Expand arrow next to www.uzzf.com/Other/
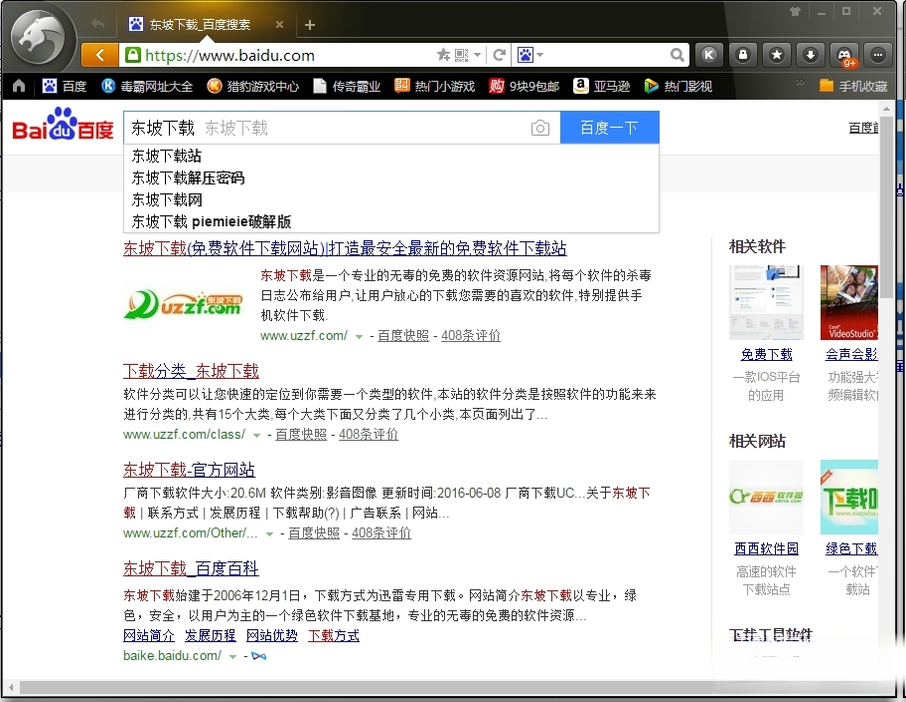Image resolution: width=906 pixels, height=702 pixels. pyautogui.click(x=269, y=534)
